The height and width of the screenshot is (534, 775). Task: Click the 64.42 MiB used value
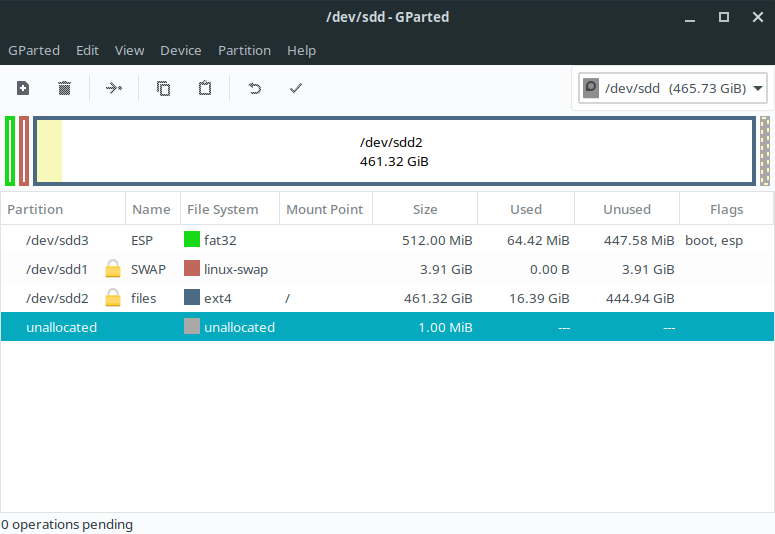(x=538, y=240)
